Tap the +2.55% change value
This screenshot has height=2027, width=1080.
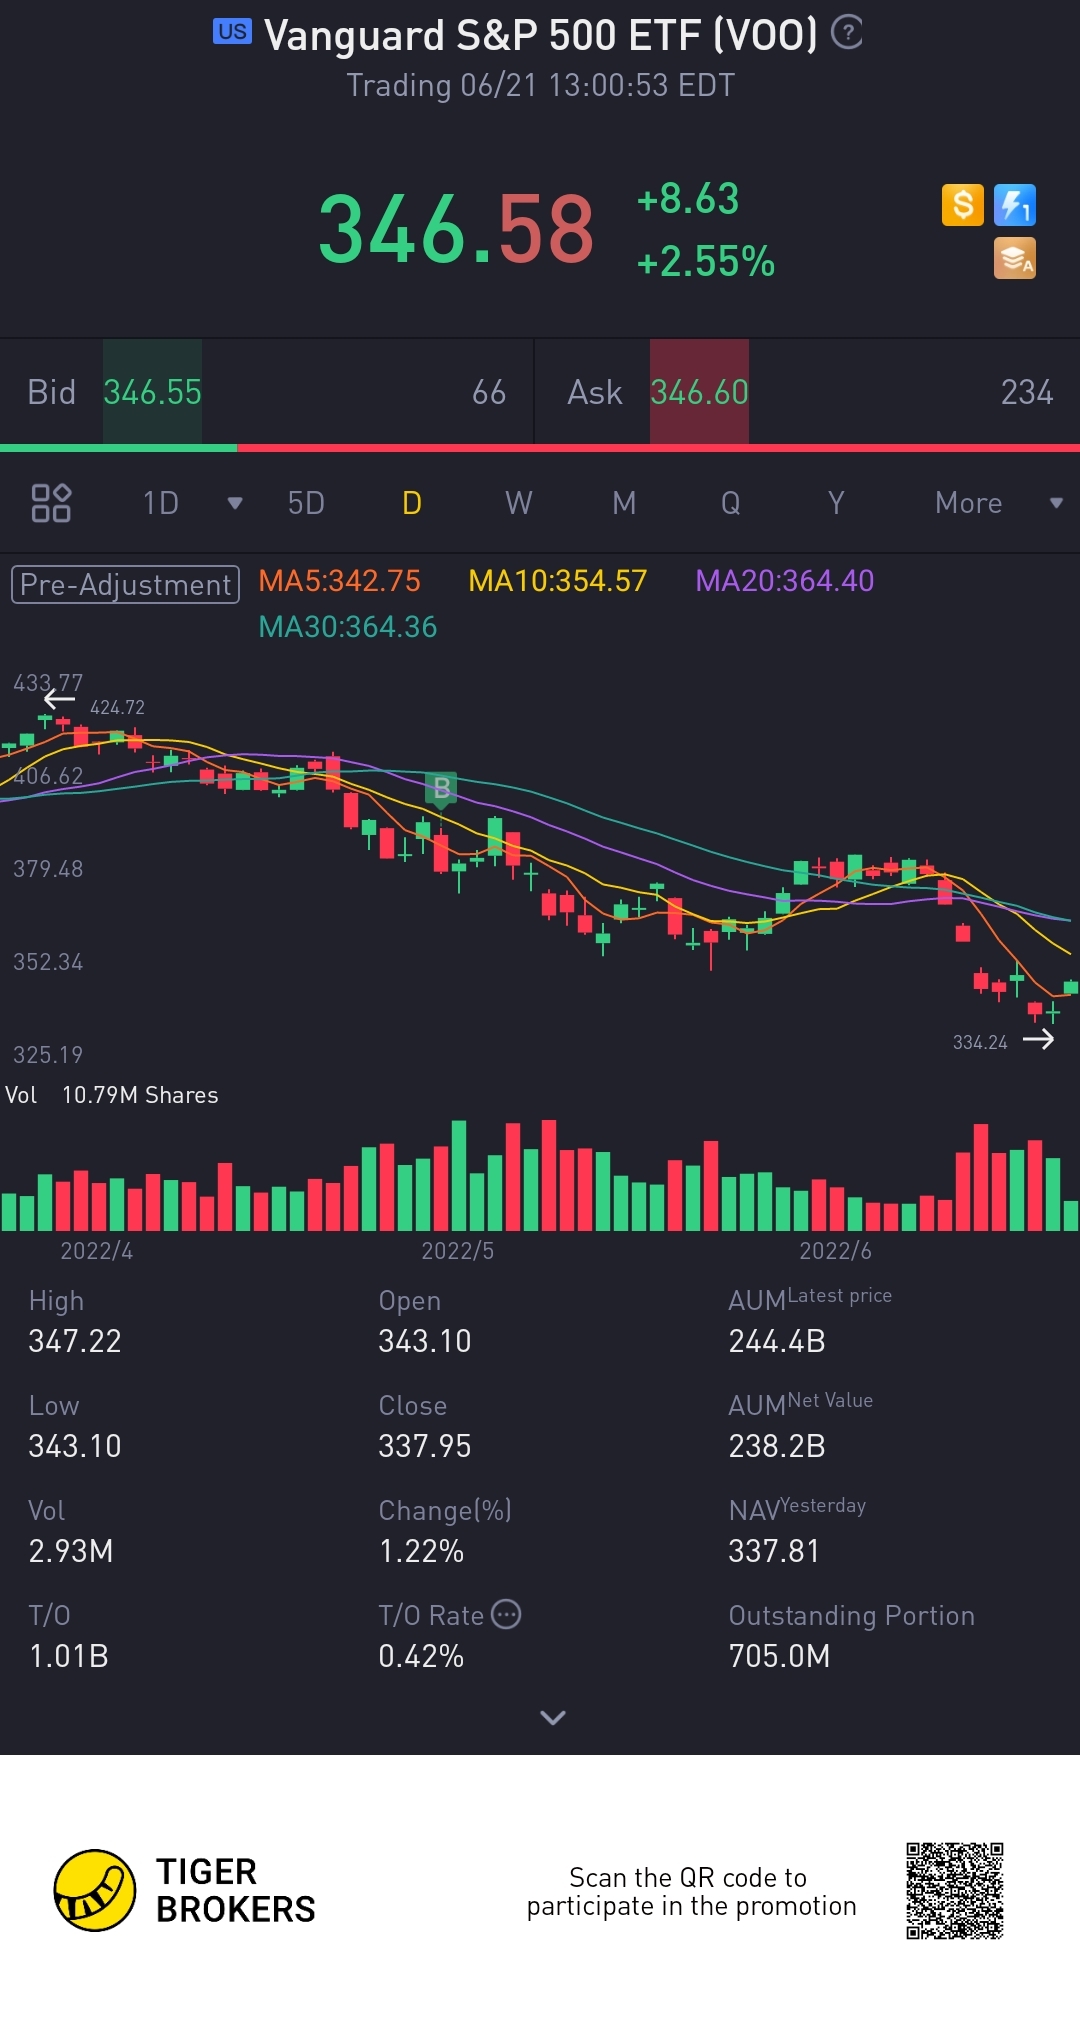click(706, 262)
